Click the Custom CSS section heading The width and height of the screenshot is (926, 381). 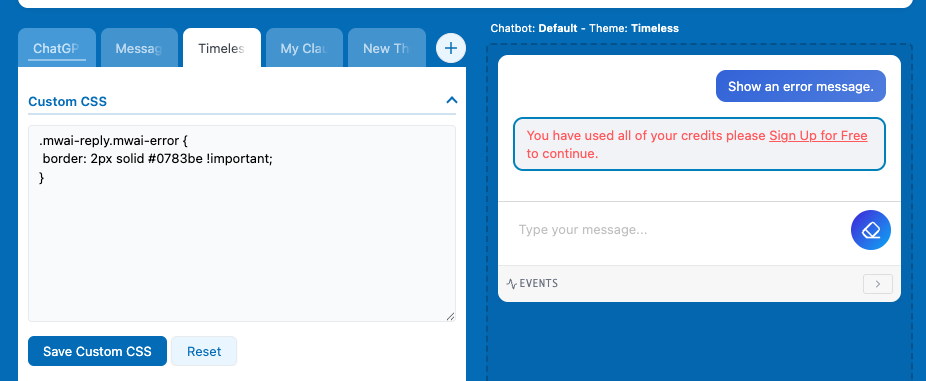67,101
